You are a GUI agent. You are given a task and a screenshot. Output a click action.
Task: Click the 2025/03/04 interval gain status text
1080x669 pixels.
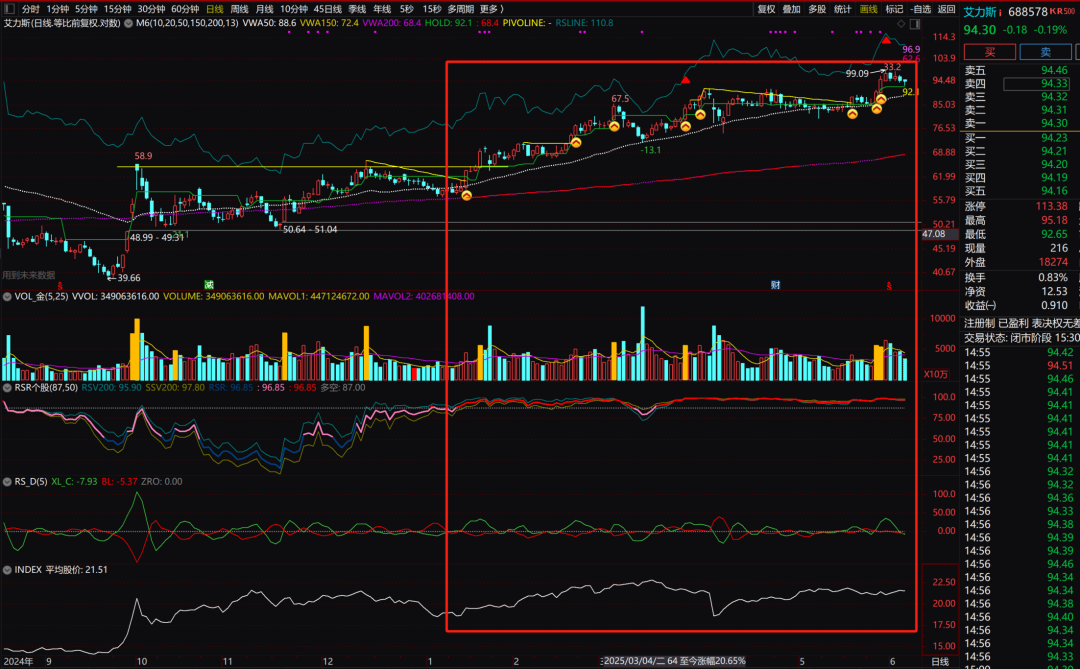[x=674, y=661]
